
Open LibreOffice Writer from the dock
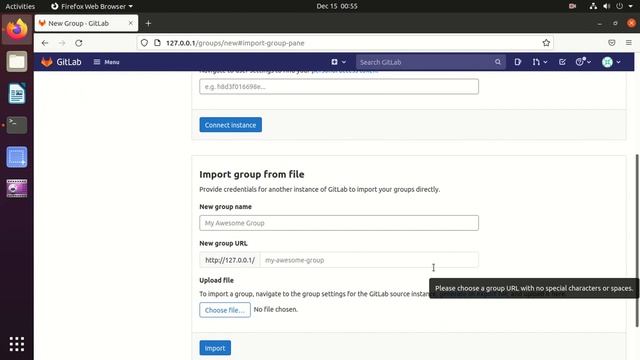point(17,93)
